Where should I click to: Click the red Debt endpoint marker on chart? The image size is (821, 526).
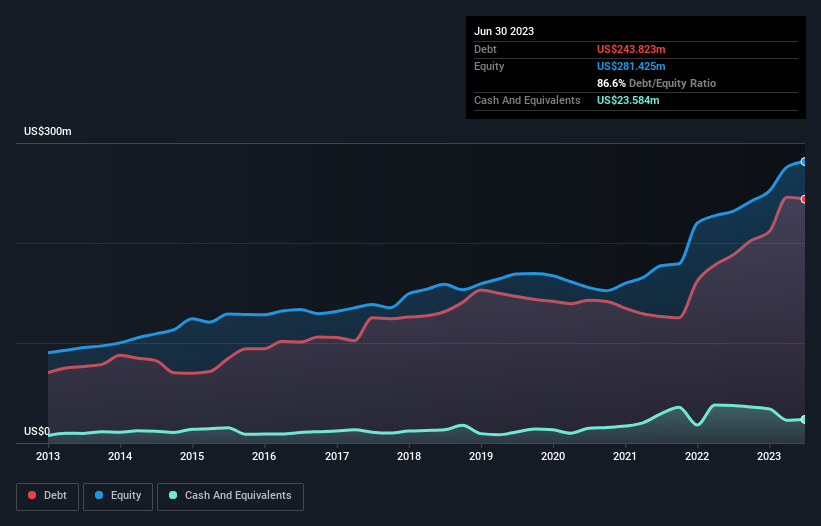pos(803,199)
